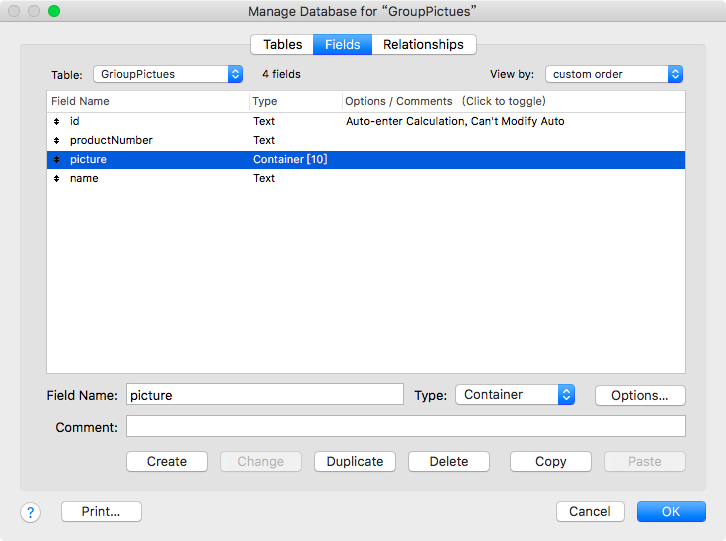
Task: Open the Table dropdown showing GrioupPictues
Action: click(x=168, y=74)
